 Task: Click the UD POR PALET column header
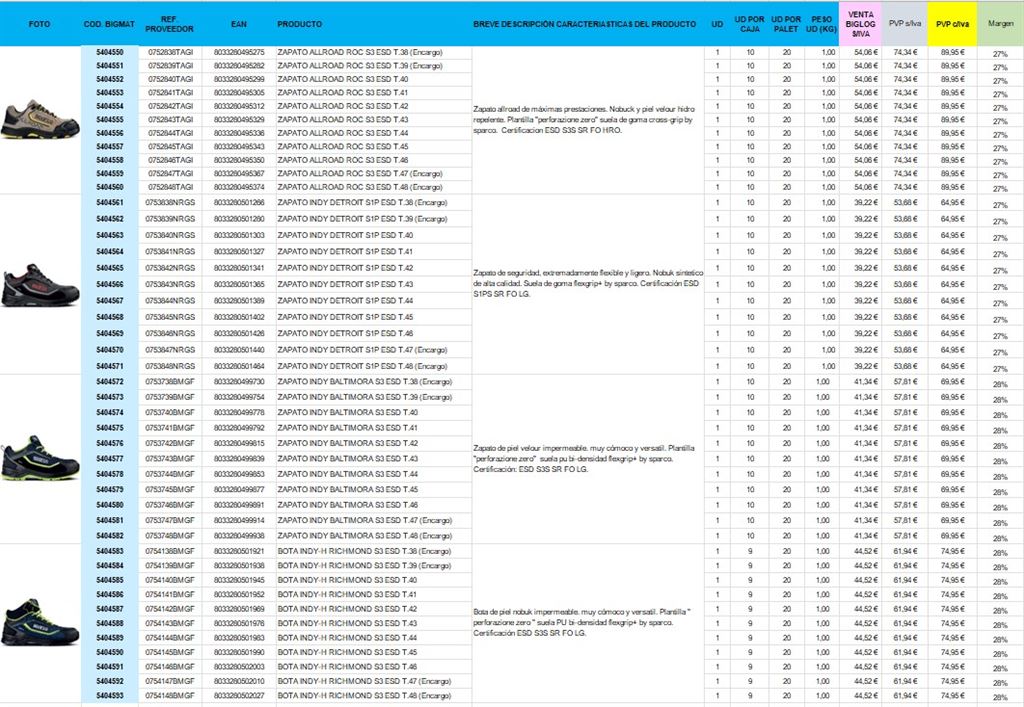pos(787,23)
